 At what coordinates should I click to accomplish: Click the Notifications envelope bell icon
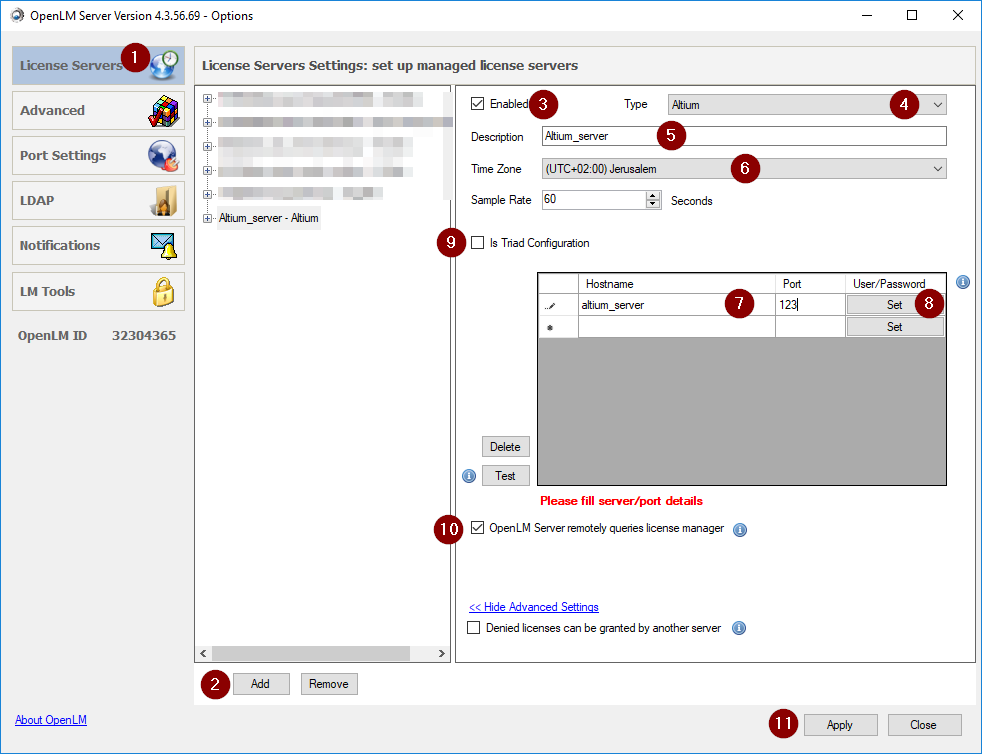coord(163,246)
